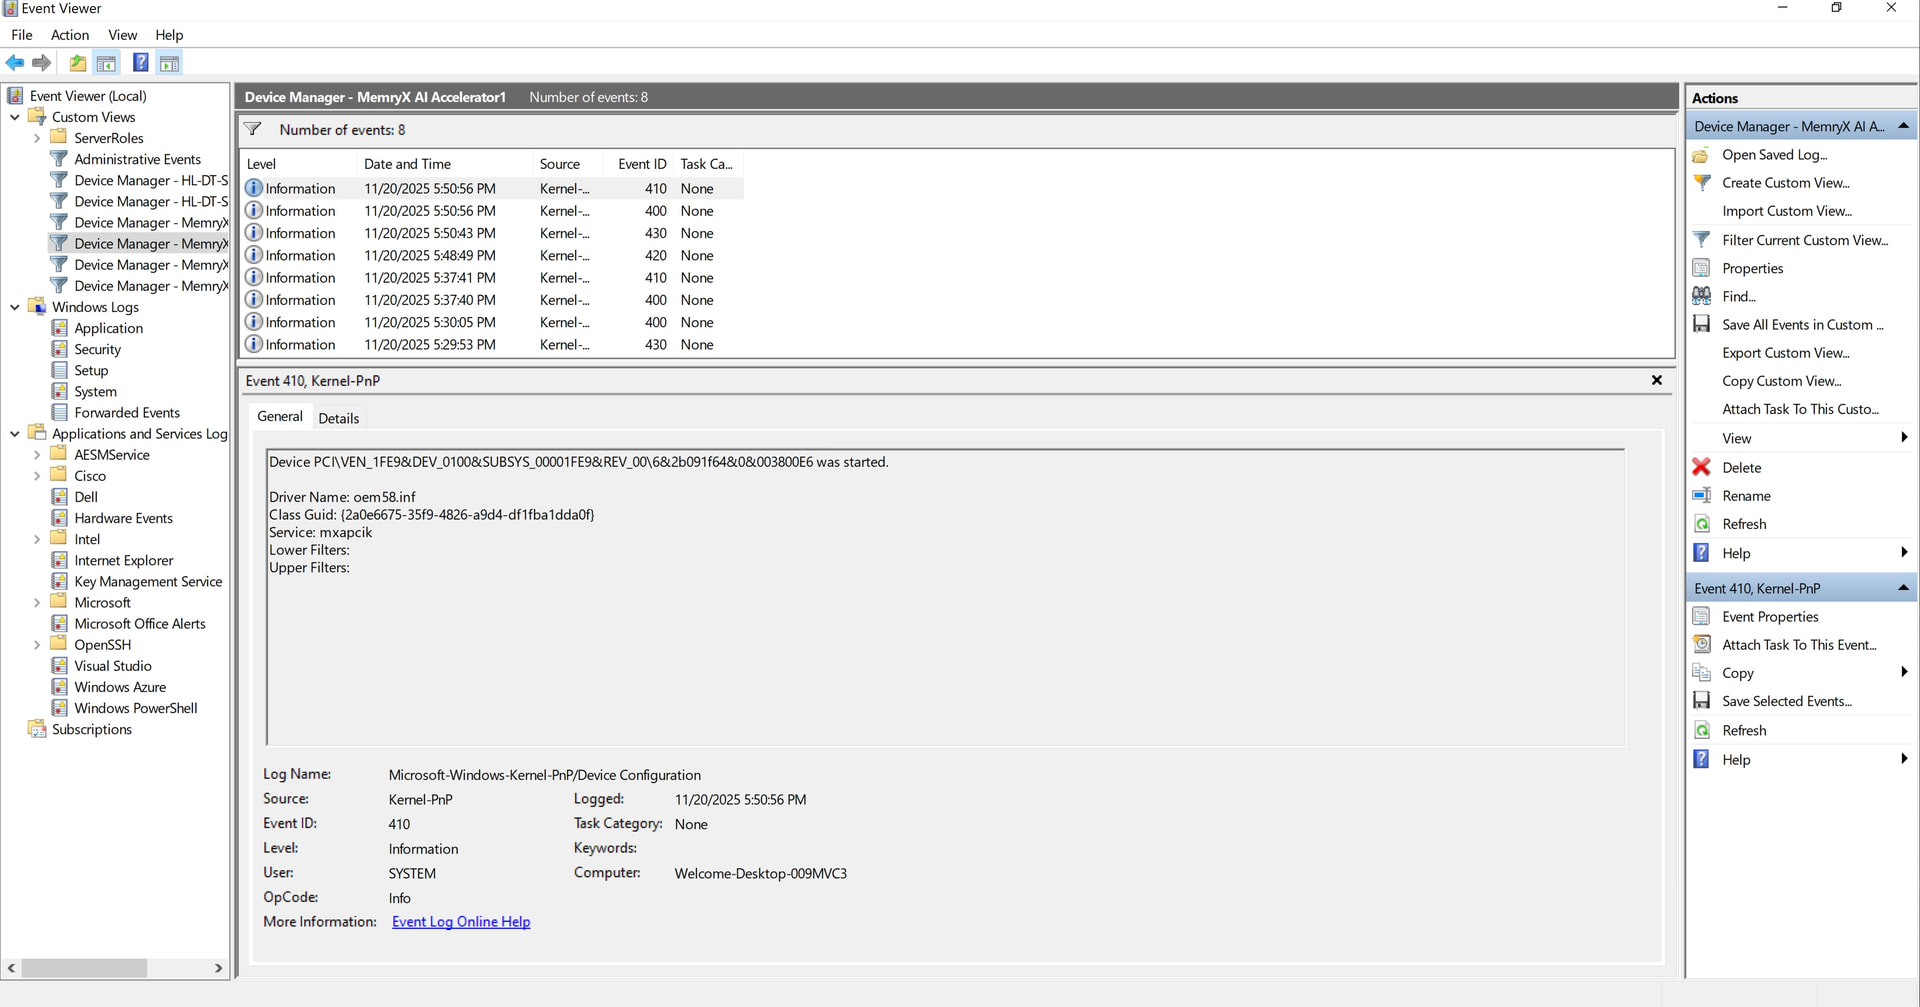Click the Subscriptions icon in the tree
Viewport: 1920px width, 1007px height.
tap(37, 729)
